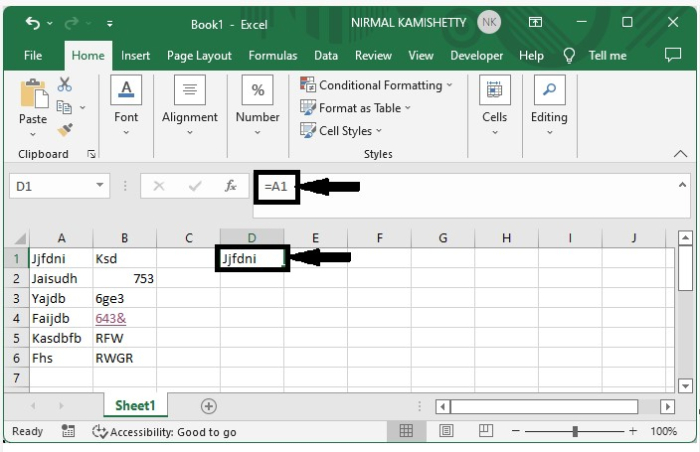Screen dimensions: 700x452
Task: Select cell containing Jaisudh
Action: pyautogui.click(x=62, y=278)
